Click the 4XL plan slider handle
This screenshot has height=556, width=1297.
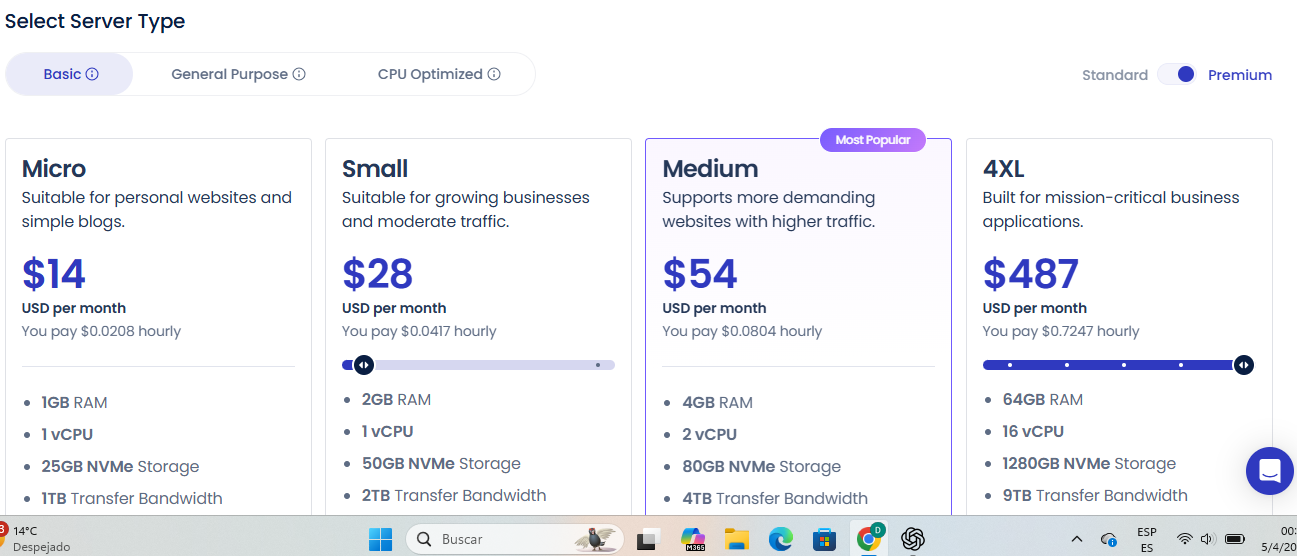point(1243,365)
